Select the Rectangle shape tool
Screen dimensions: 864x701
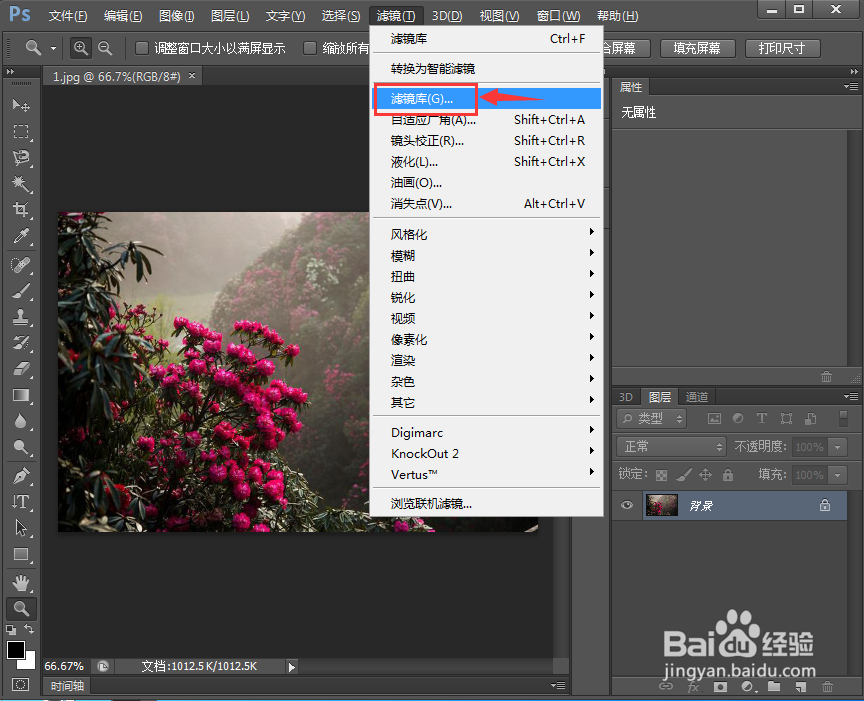(21, 554)
